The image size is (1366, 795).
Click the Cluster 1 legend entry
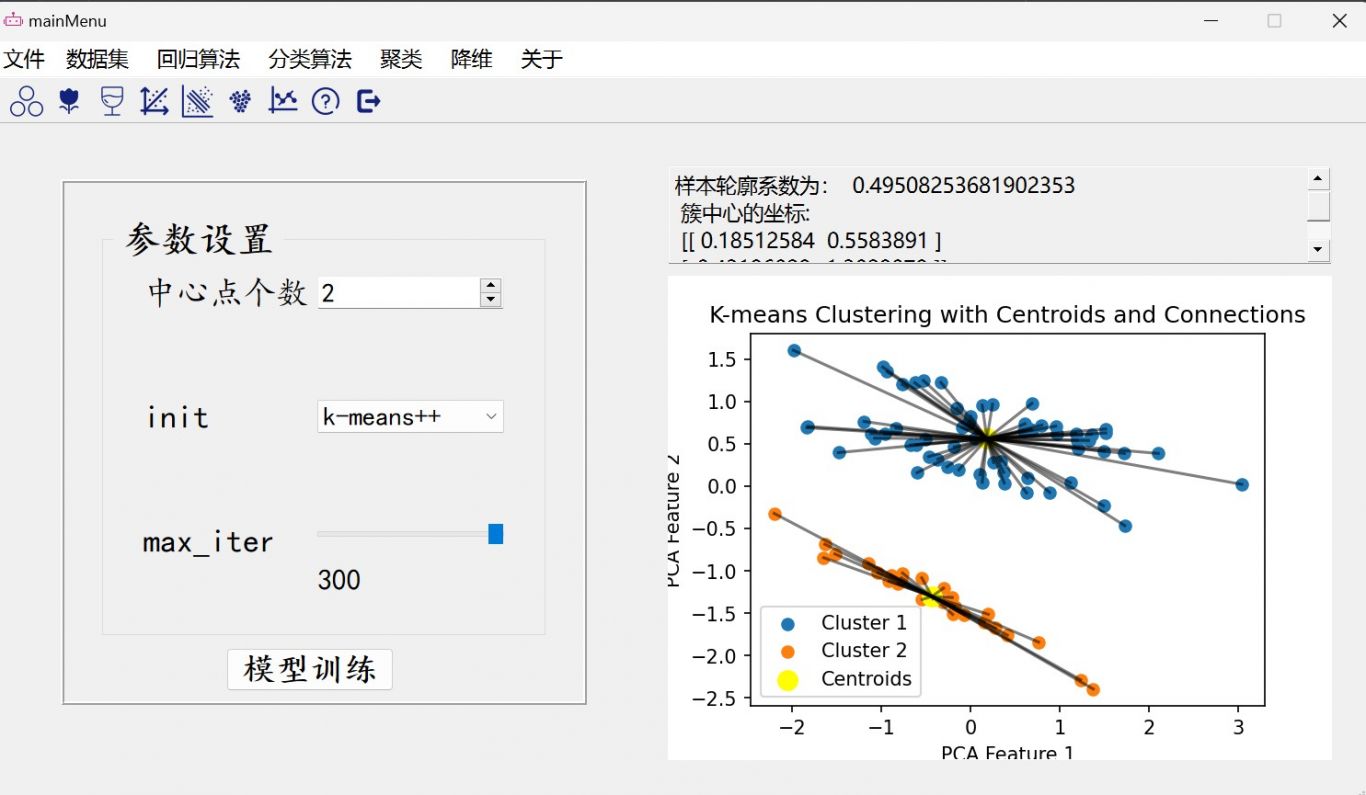click(x=844, y=623)
